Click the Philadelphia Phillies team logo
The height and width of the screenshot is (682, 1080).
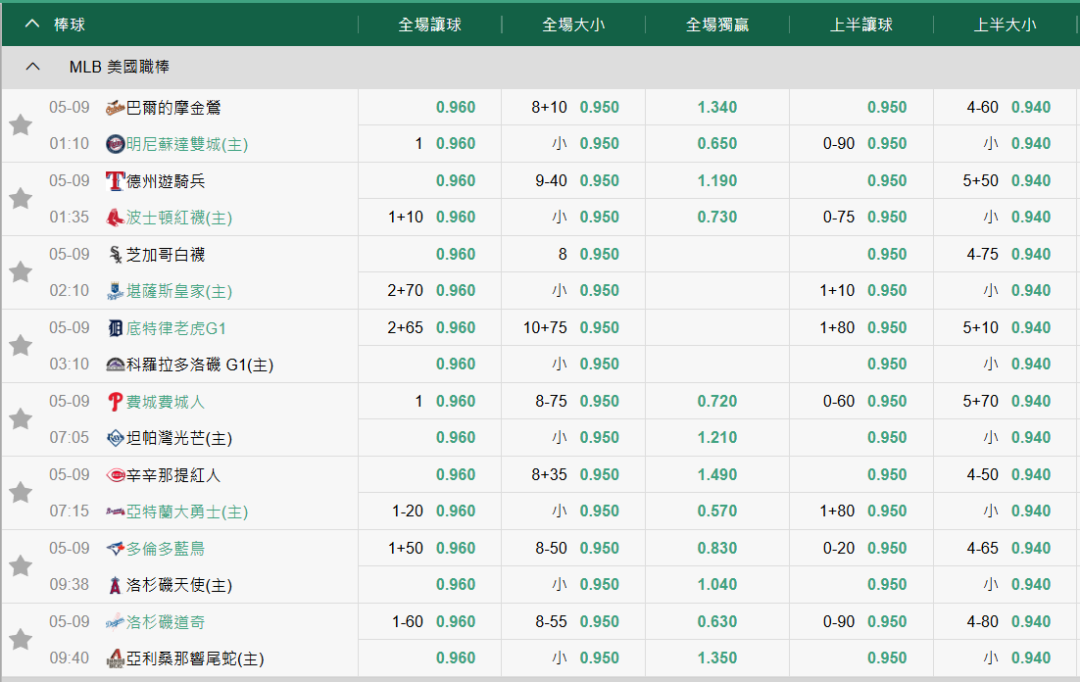click(x=115, y=402)
